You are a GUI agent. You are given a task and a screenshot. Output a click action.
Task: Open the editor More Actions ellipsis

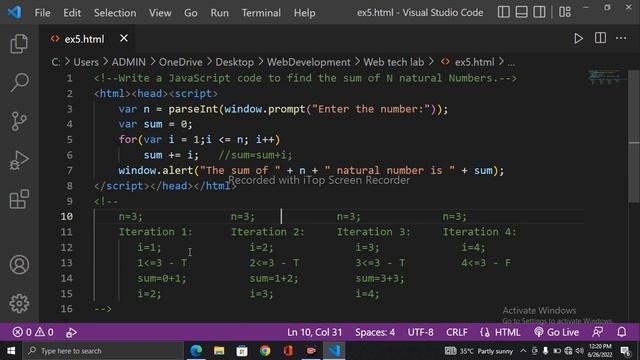point(621,38)
